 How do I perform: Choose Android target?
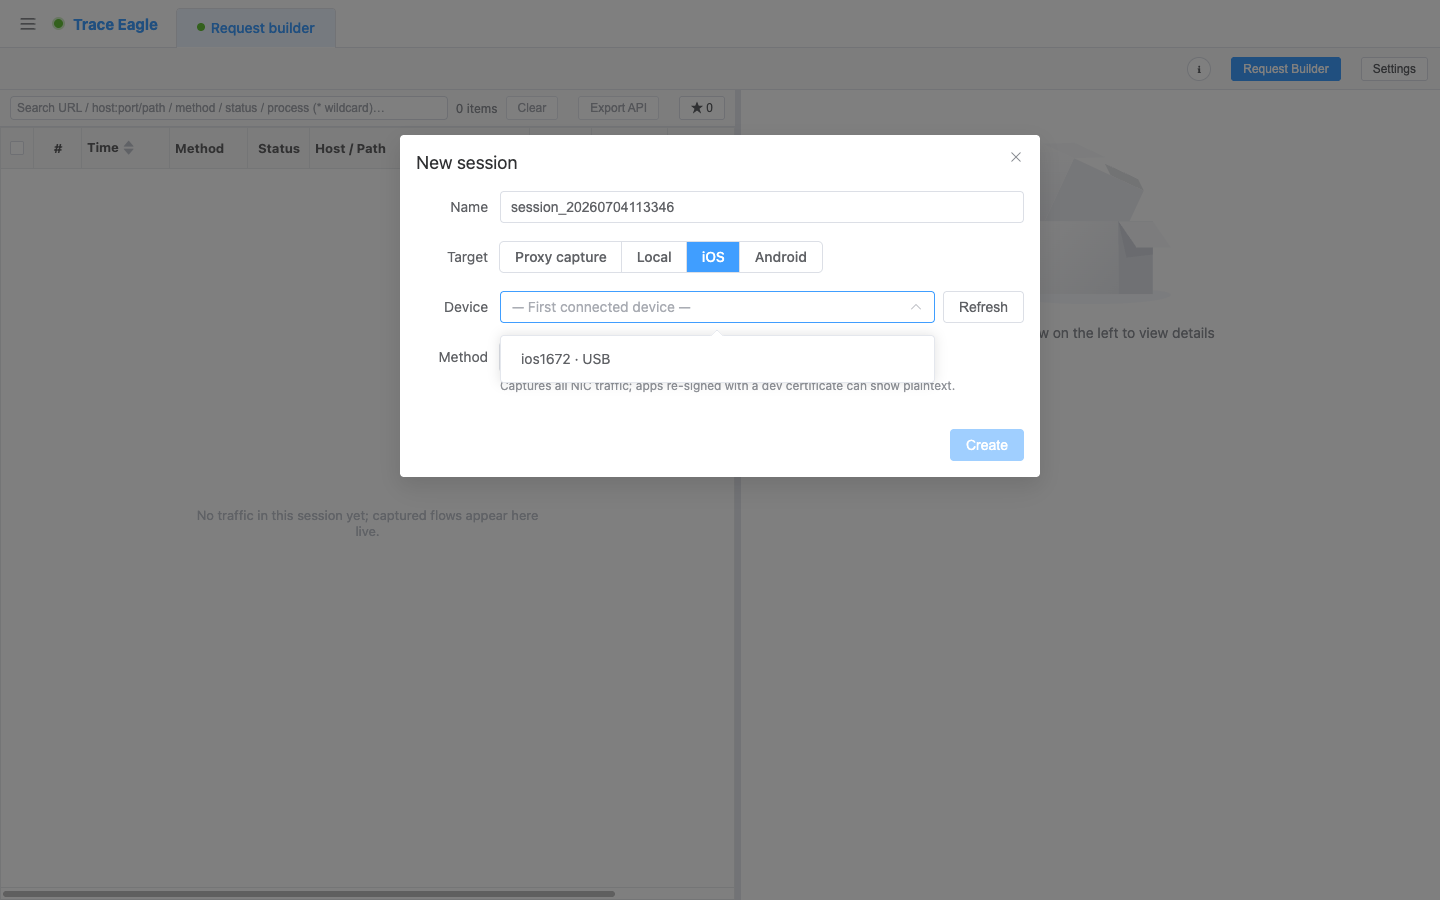781,257
